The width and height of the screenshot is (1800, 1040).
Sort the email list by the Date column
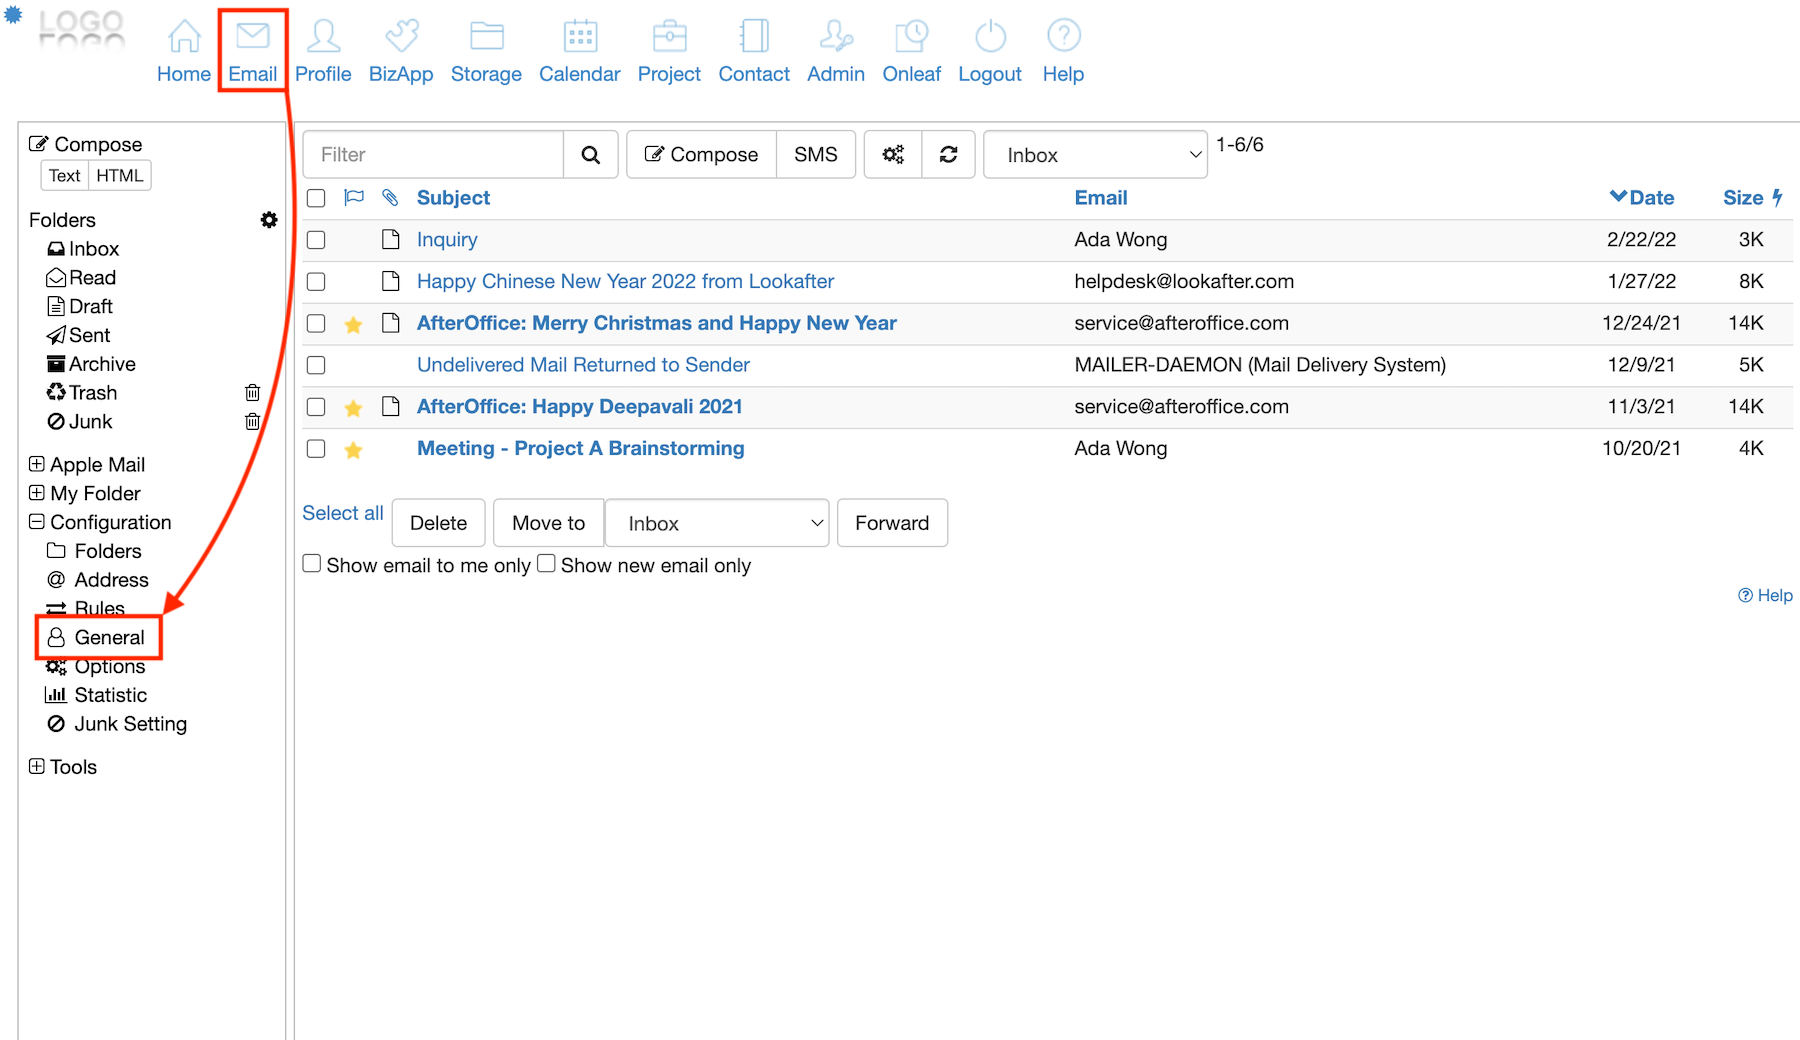pyautogui.click(x=1650, y=198)
